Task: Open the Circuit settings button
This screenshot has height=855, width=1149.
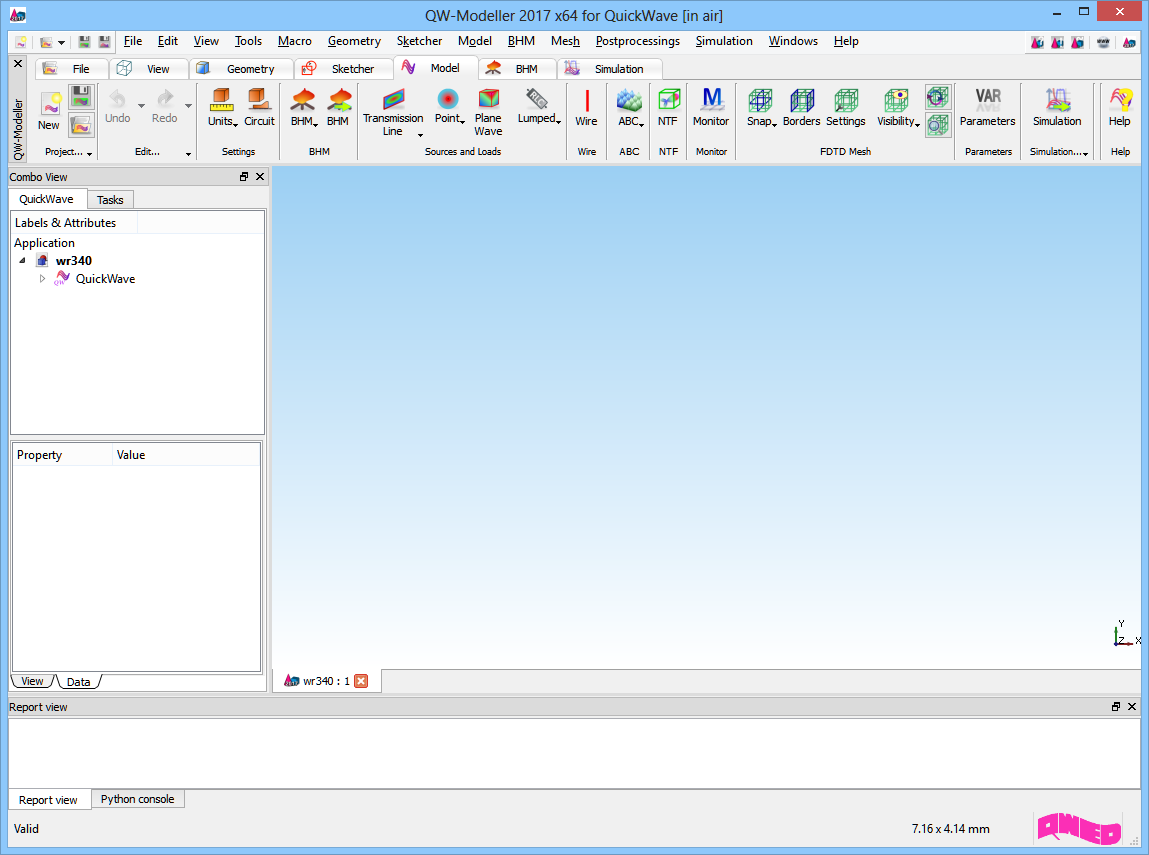Action: 259,107
